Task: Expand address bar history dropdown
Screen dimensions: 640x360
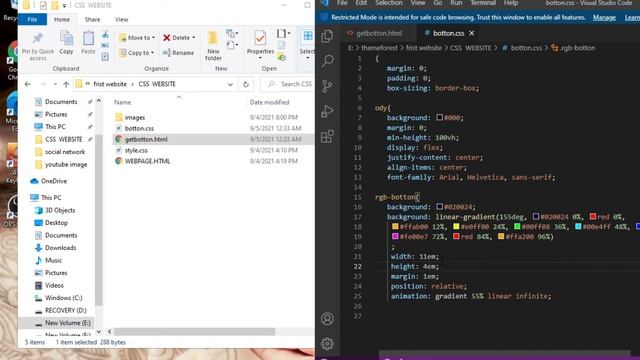Action: (230, 84)
